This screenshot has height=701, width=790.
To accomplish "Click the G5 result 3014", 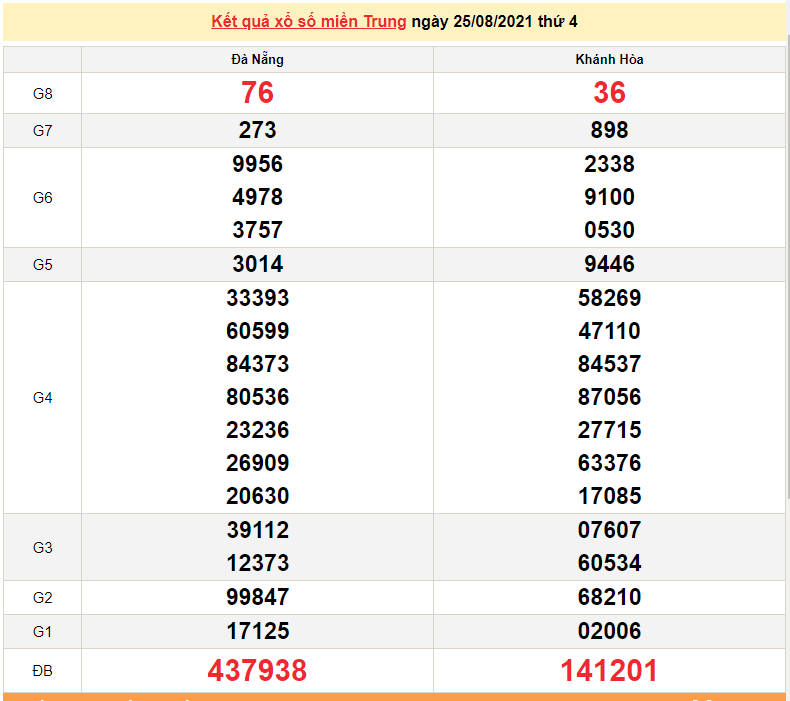I will [x=257, y=265].
